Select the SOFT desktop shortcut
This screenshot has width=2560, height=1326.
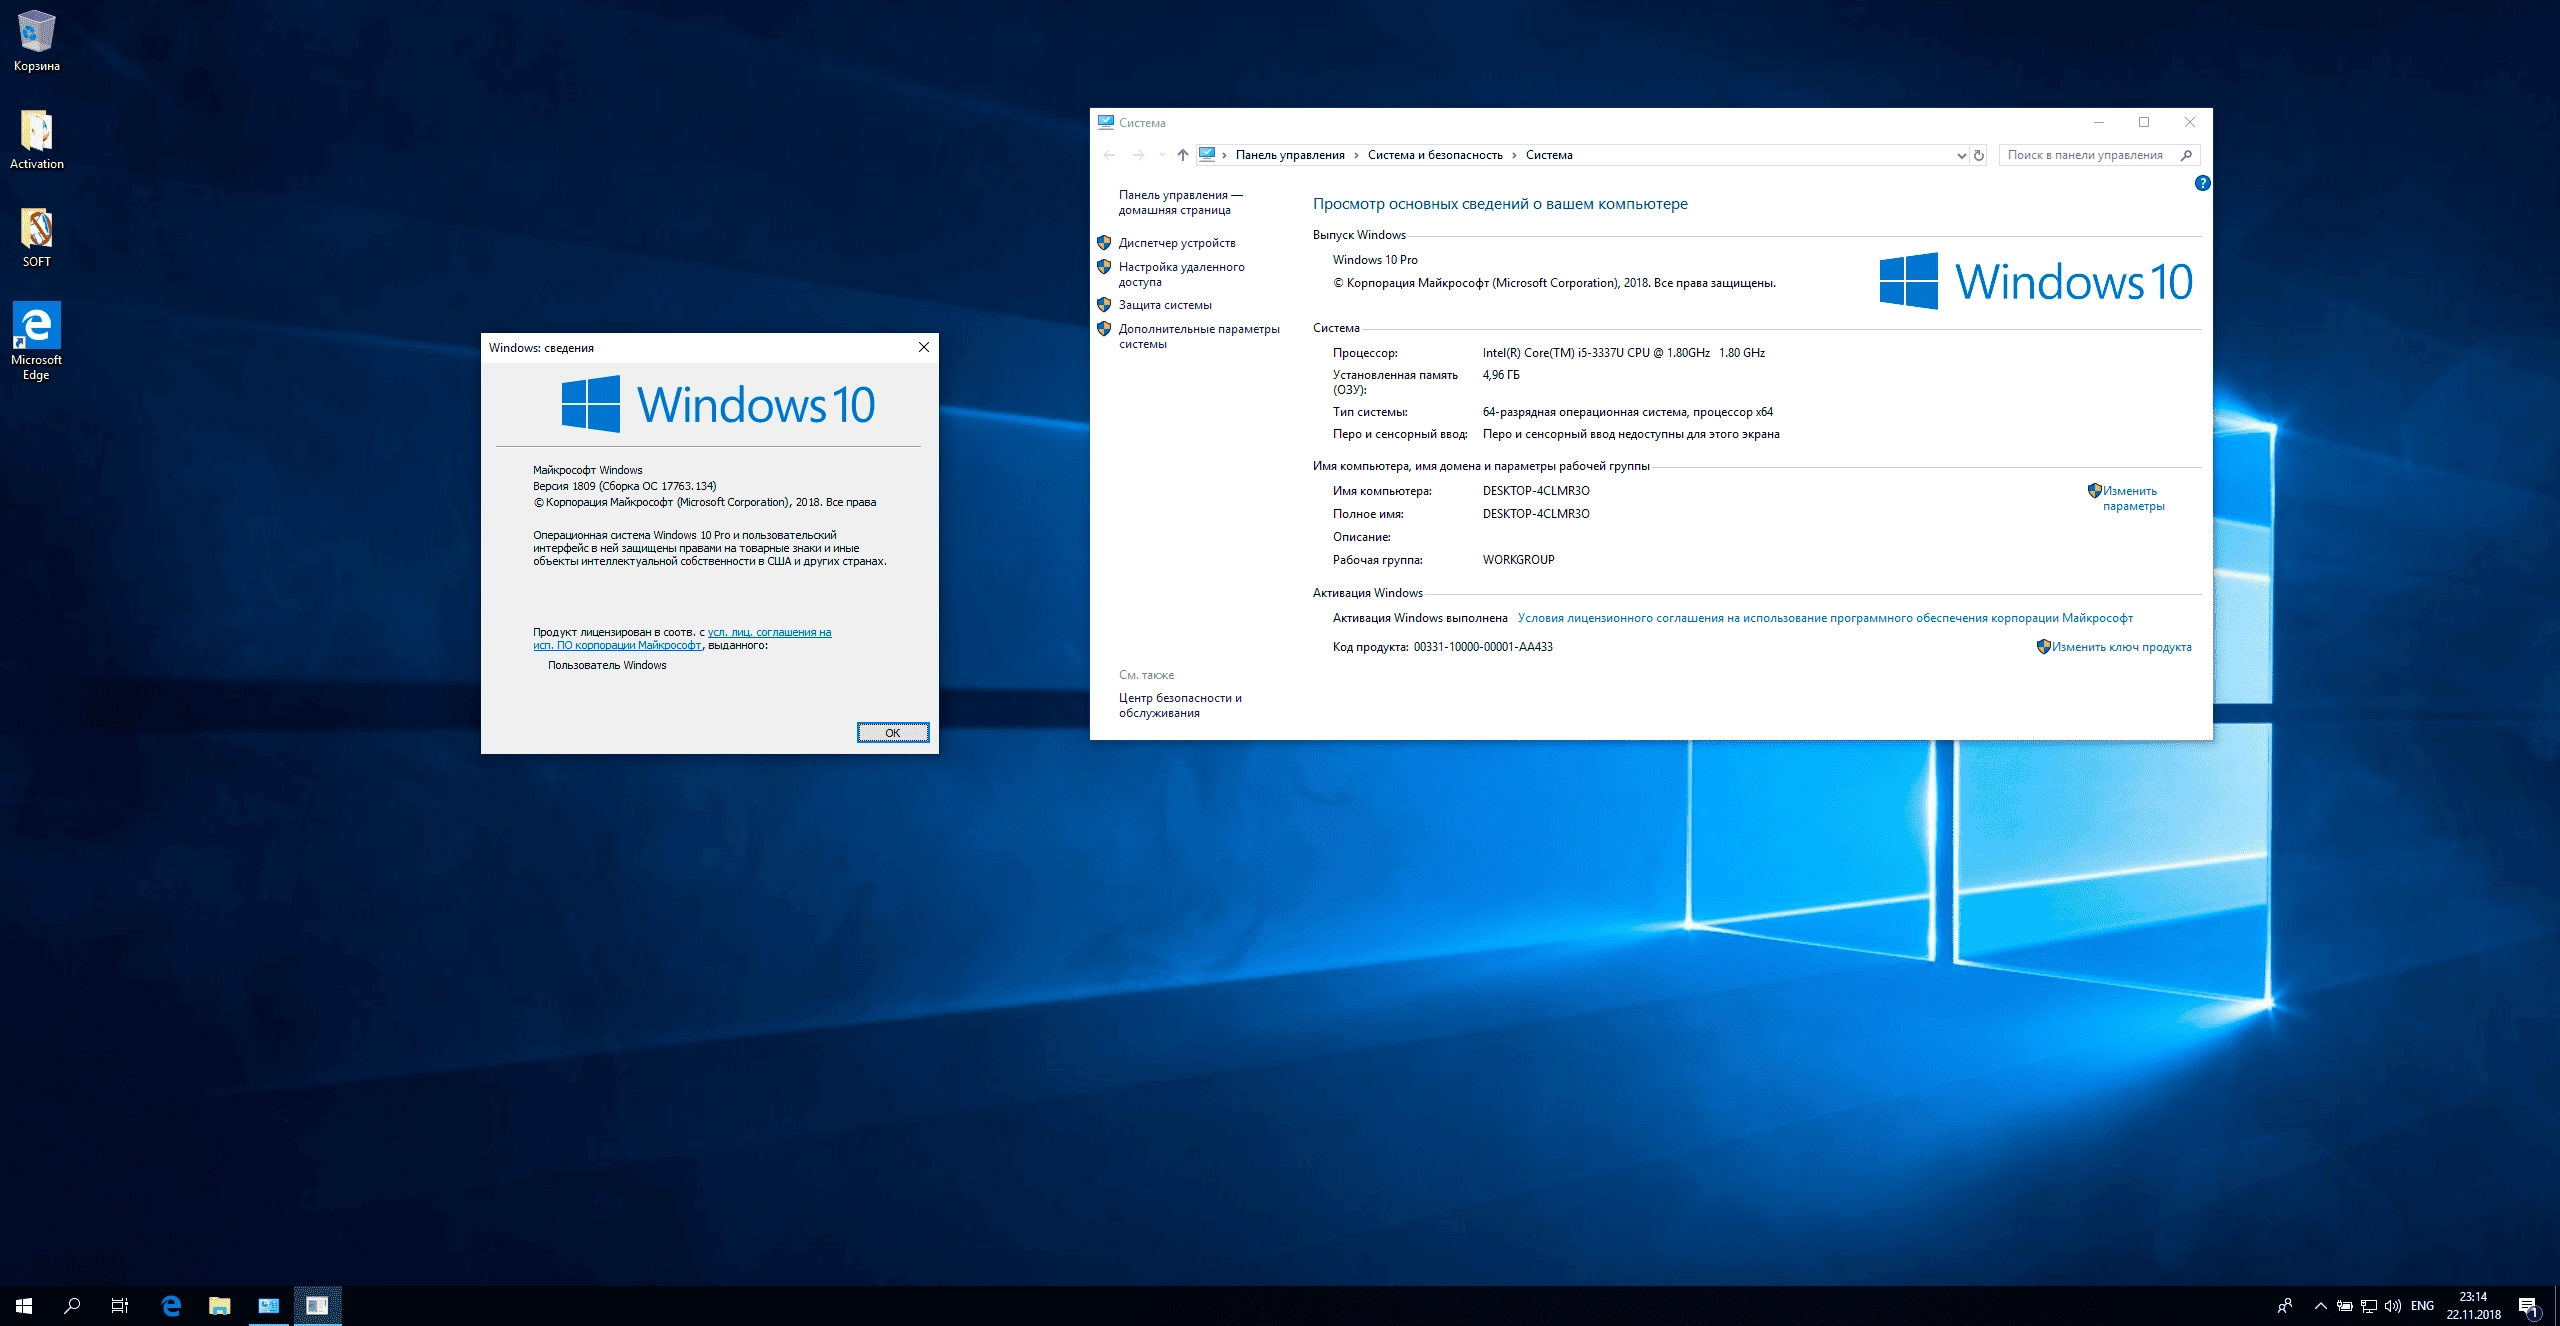(36, 237)
